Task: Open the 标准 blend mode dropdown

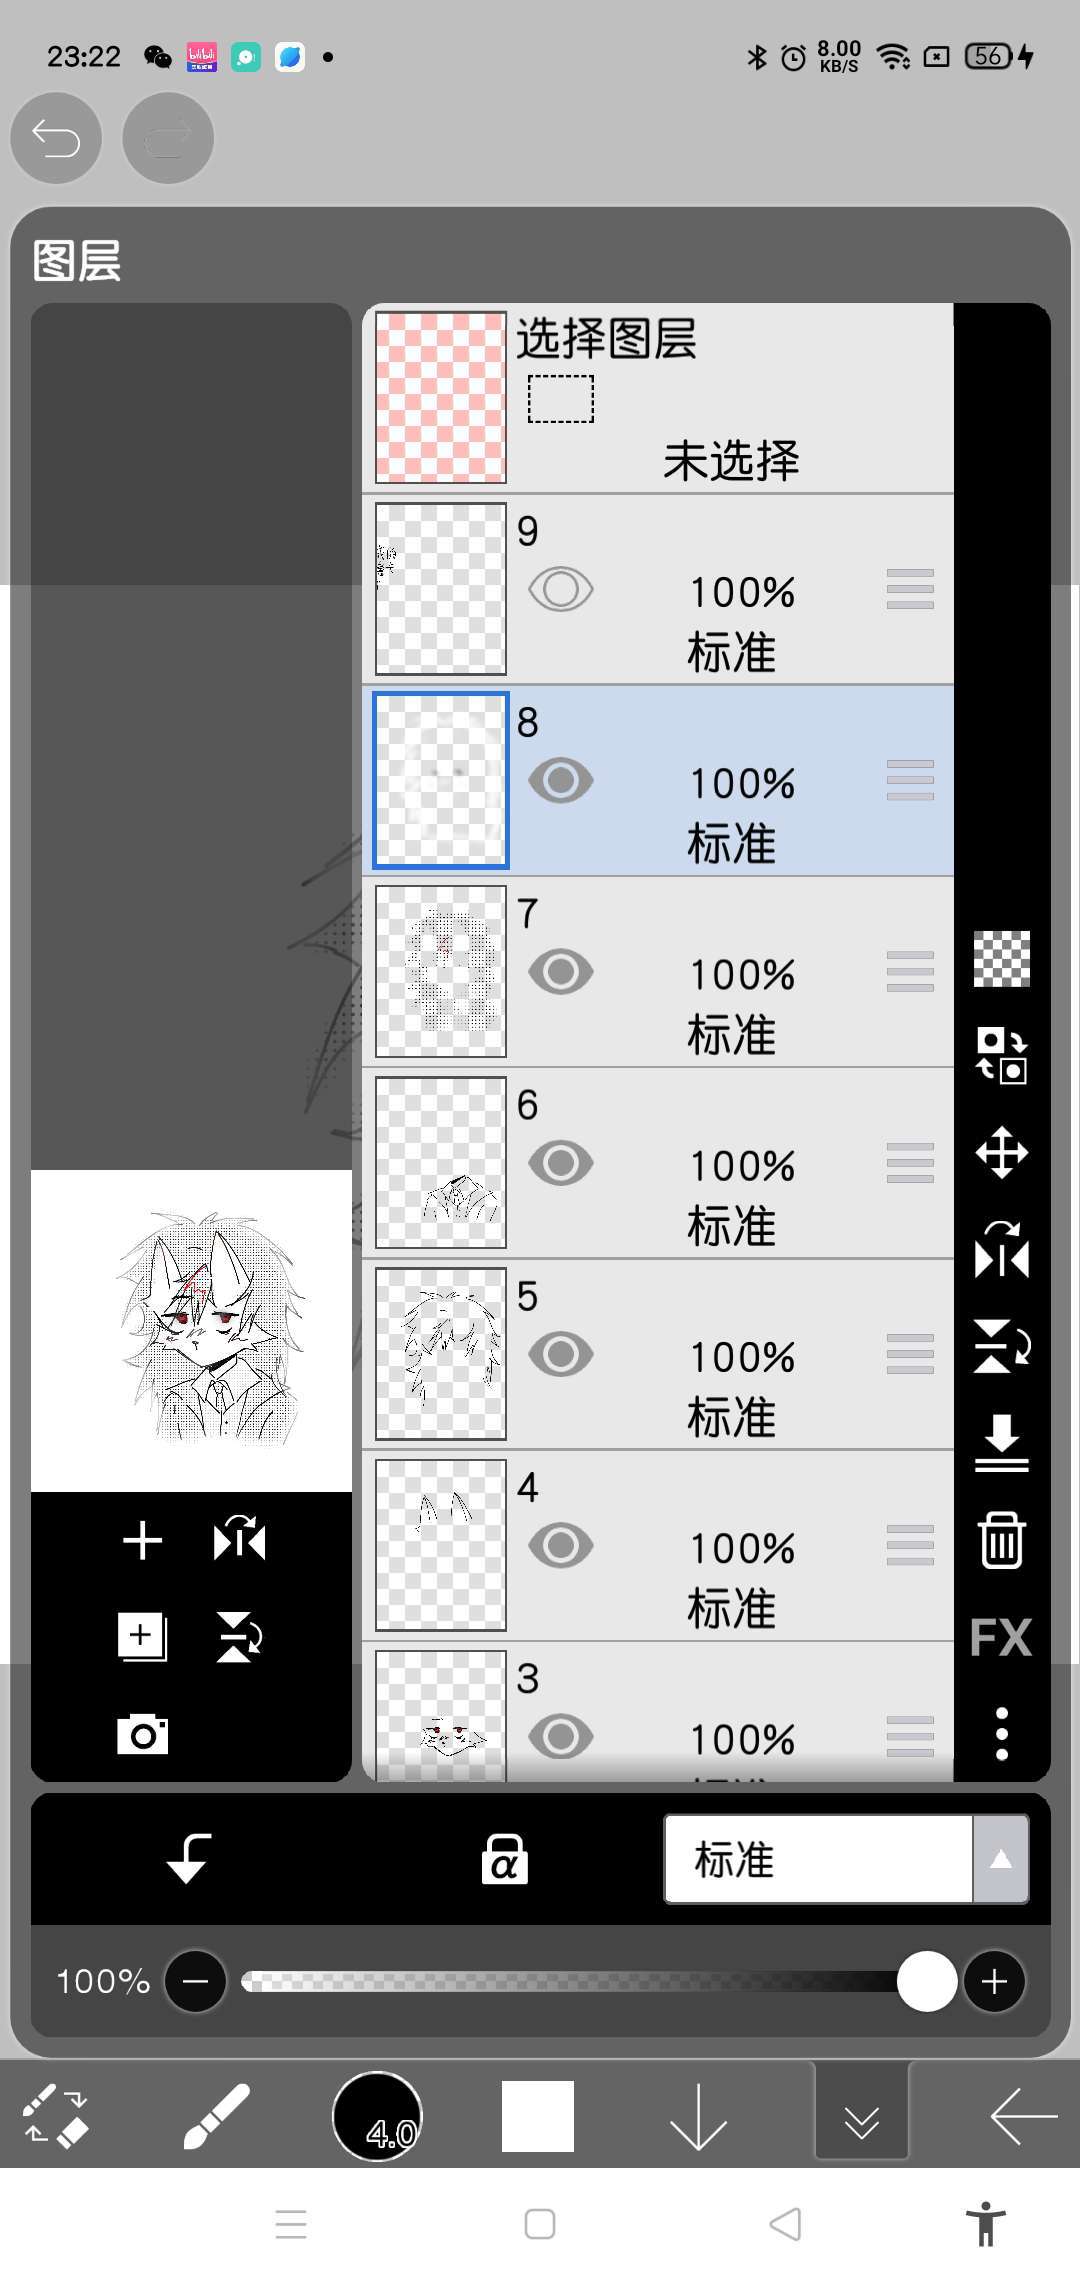Action: click(x=819, y=1860)
